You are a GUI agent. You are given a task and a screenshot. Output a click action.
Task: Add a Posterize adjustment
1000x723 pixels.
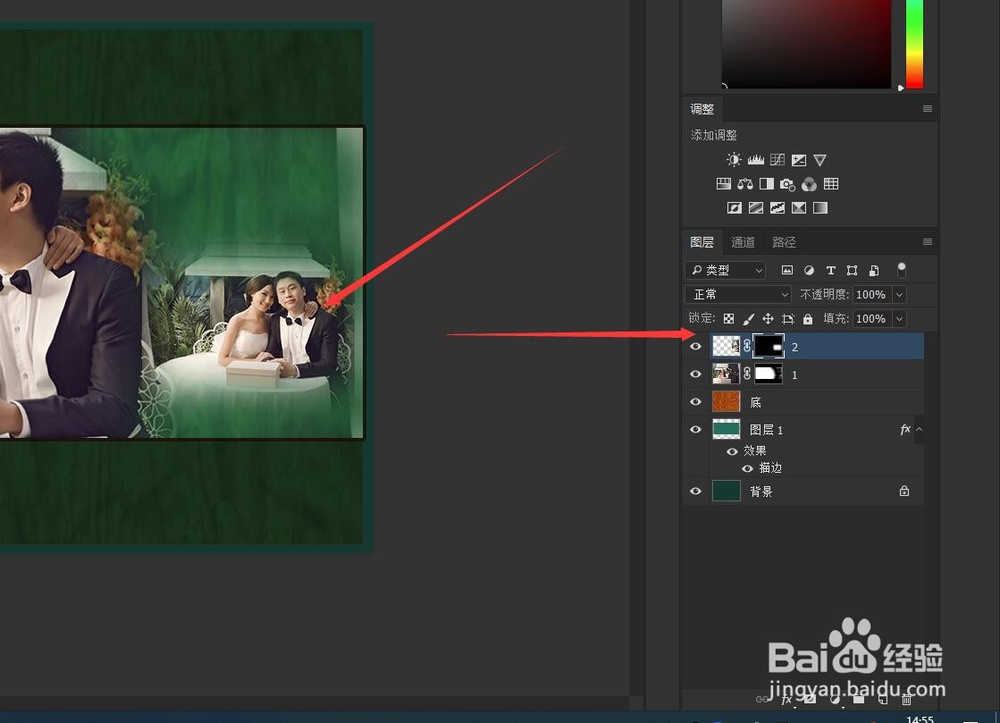[756, 207]
